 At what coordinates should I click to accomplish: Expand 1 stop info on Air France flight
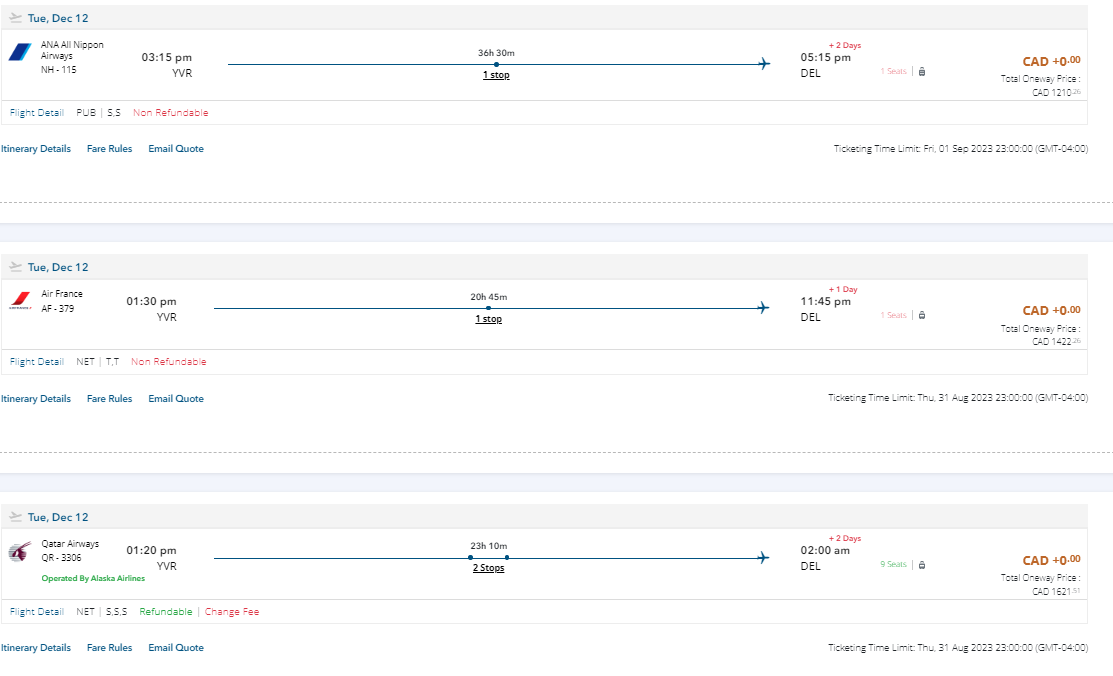(x=488, y=319)
